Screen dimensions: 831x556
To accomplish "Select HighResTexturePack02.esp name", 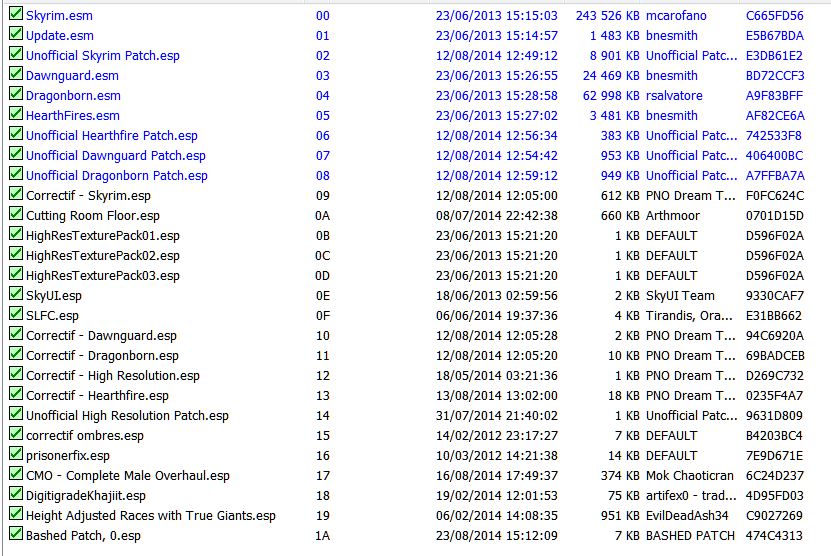I will (x=103, y=256).
